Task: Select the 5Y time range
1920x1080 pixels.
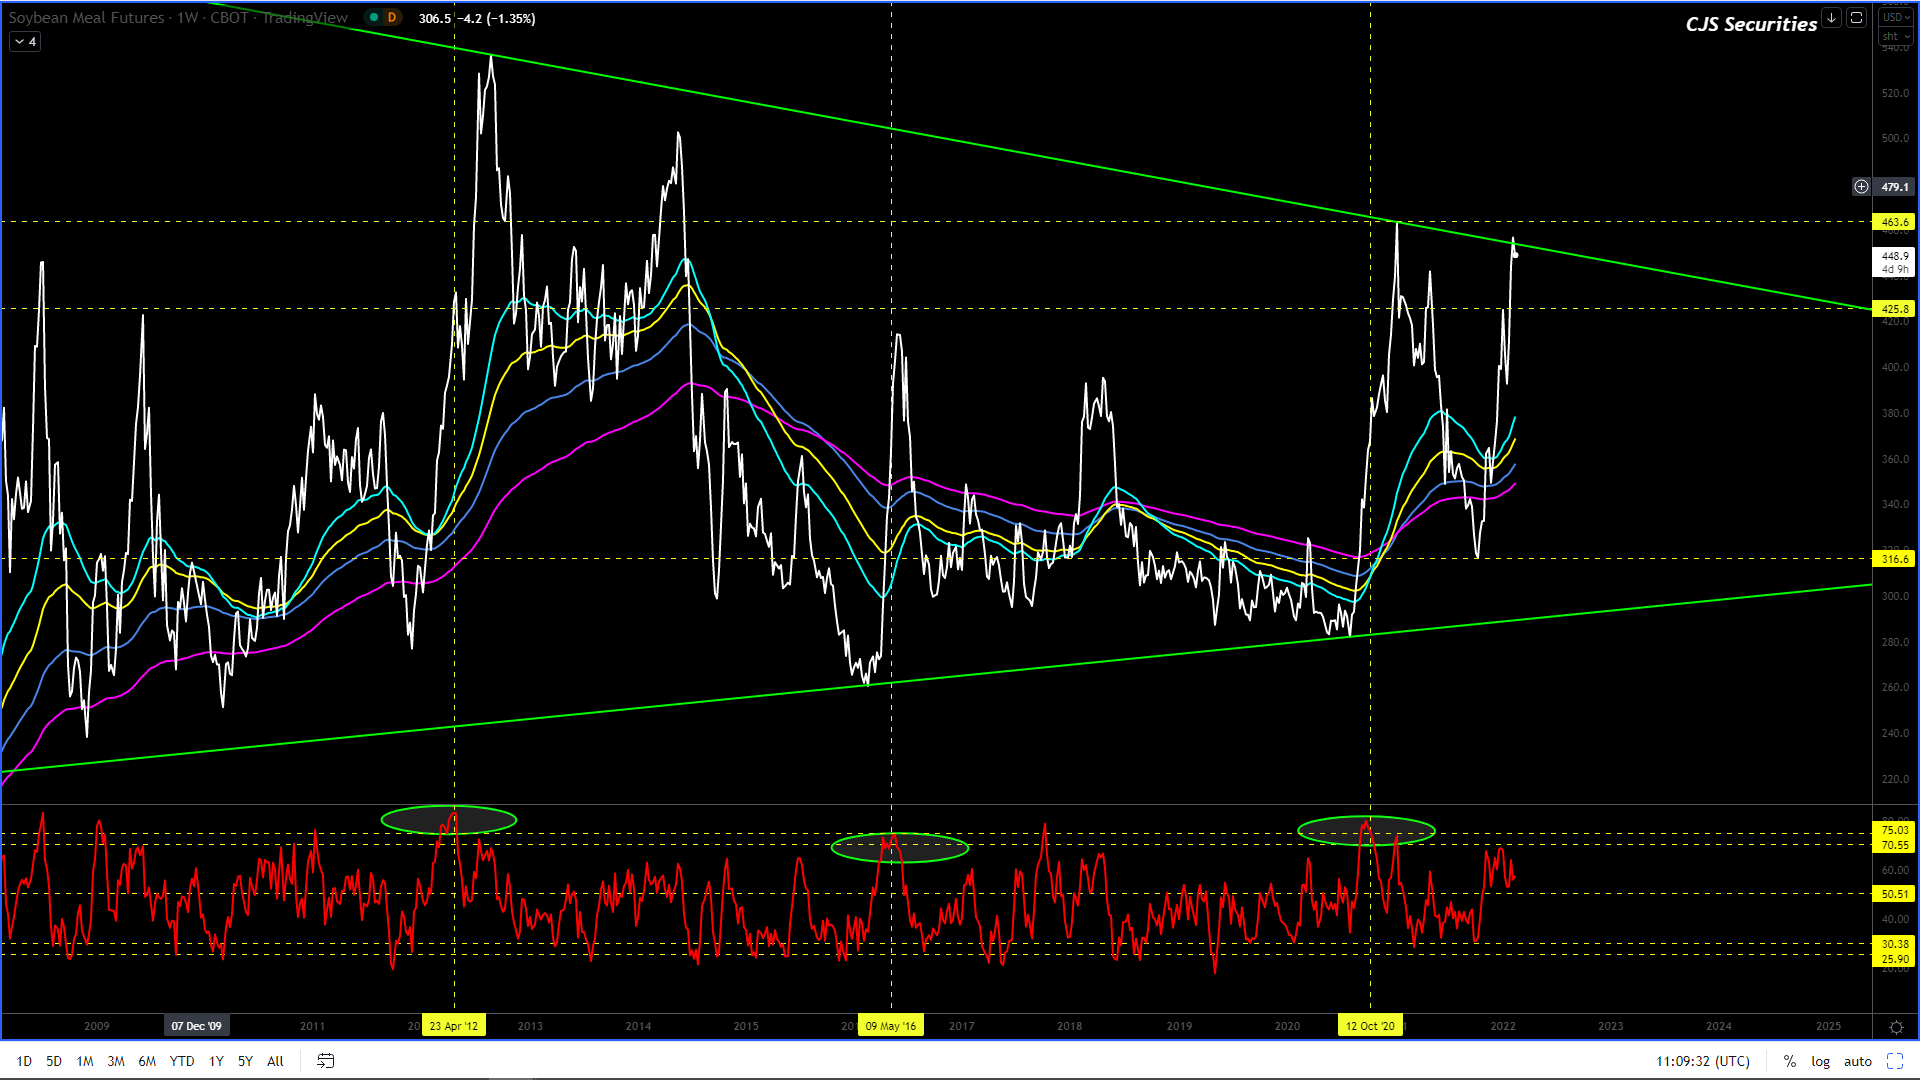Action: 245,1061
